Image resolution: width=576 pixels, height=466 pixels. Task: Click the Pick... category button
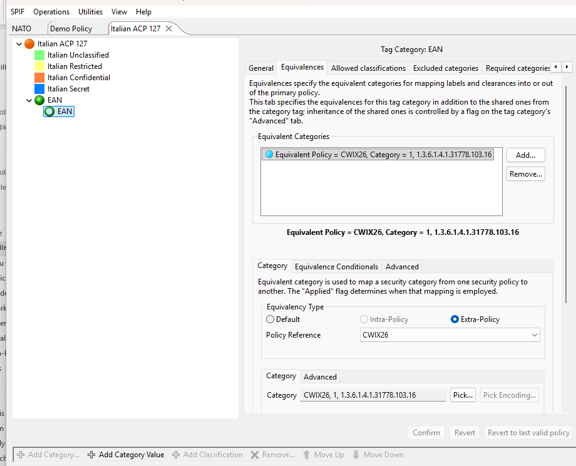(x=462, y=395)
